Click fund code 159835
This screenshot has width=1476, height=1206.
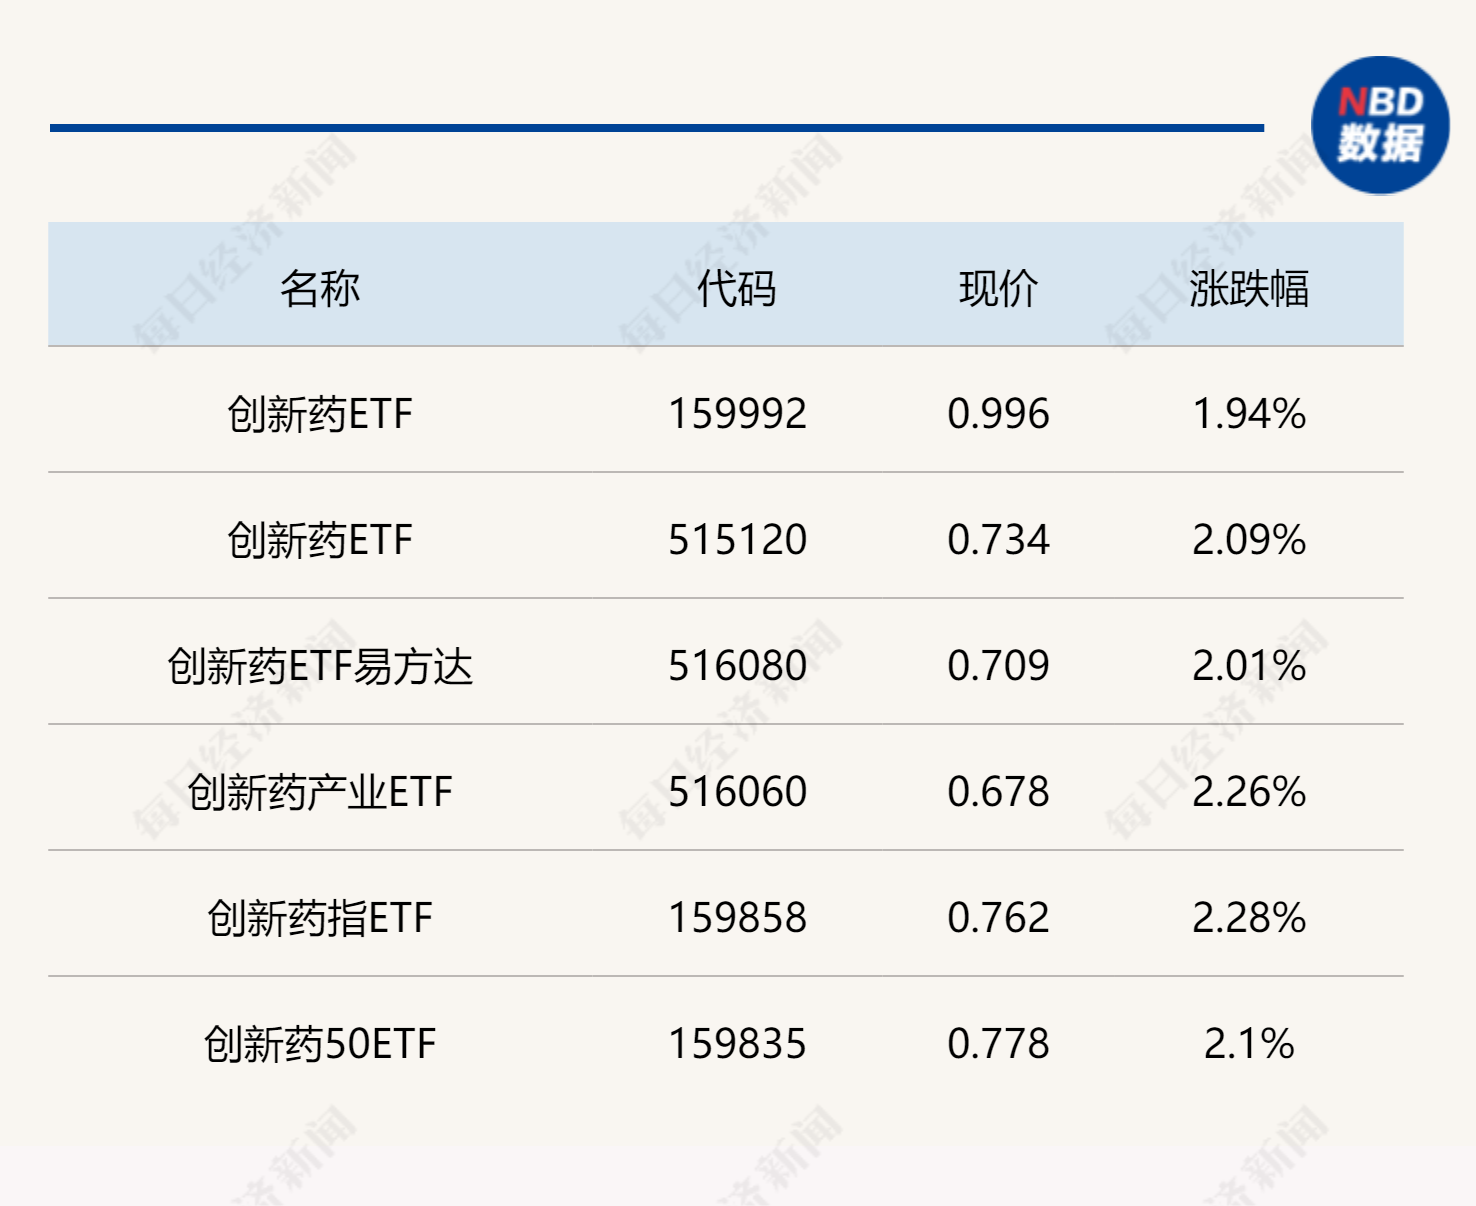[737, 1044]
